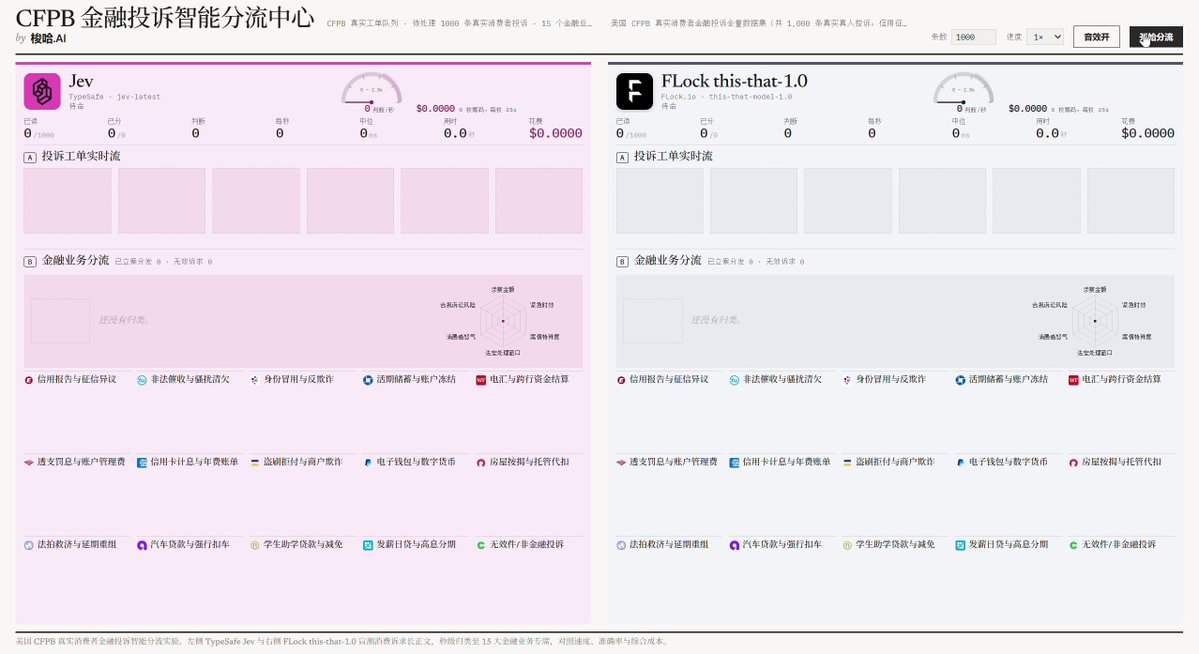Open the 速度 speed dropdown
The width and height of the screenshot is (1199, 654).
pos(1045,37)
